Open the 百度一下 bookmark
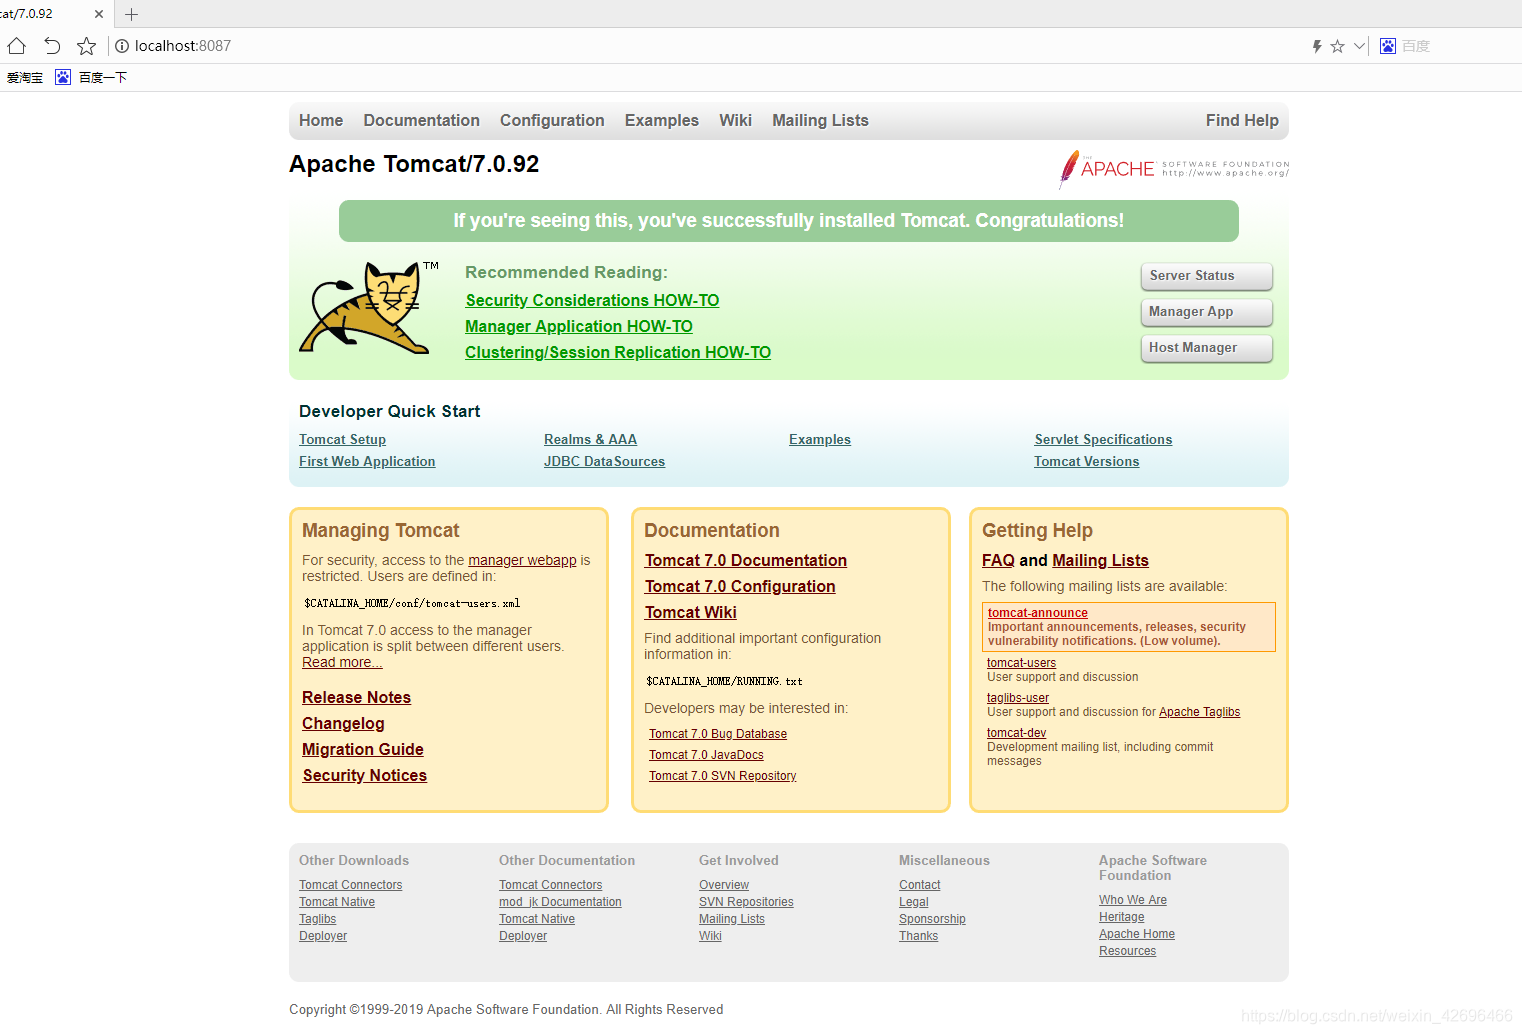The height and width of the screenshot is (1034, 1522). point(91,77)
